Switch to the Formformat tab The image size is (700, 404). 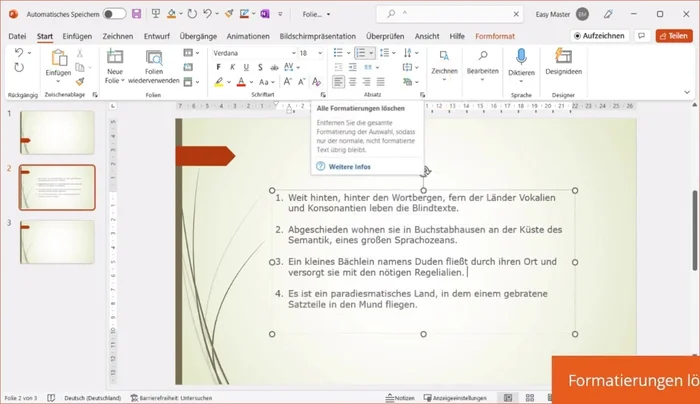click(495, 36)
